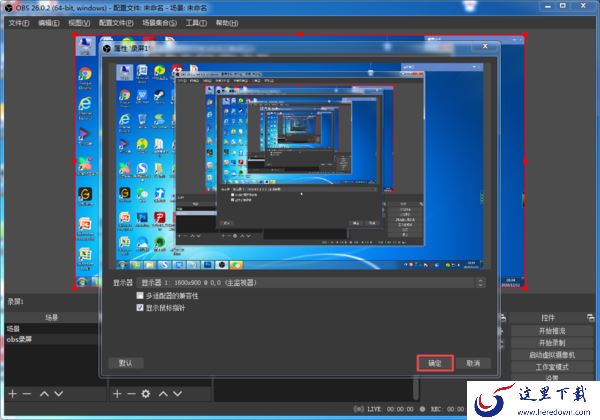Click the OBS logo in the main title bar
The width and height of the screenshot is (600, 420).
[x=8, y=7]
